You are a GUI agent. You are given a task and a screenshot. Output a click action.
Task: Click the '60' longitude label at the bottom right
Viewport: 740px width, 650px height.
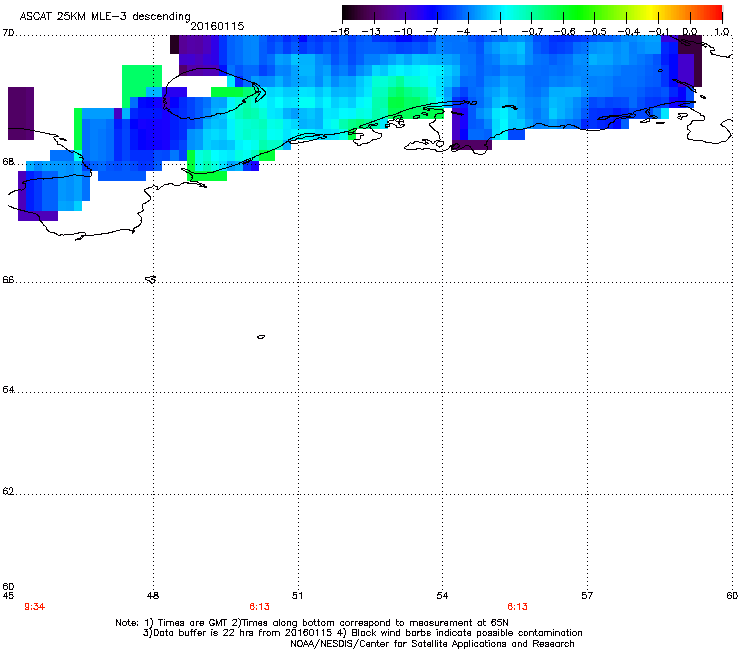point(732,596)
